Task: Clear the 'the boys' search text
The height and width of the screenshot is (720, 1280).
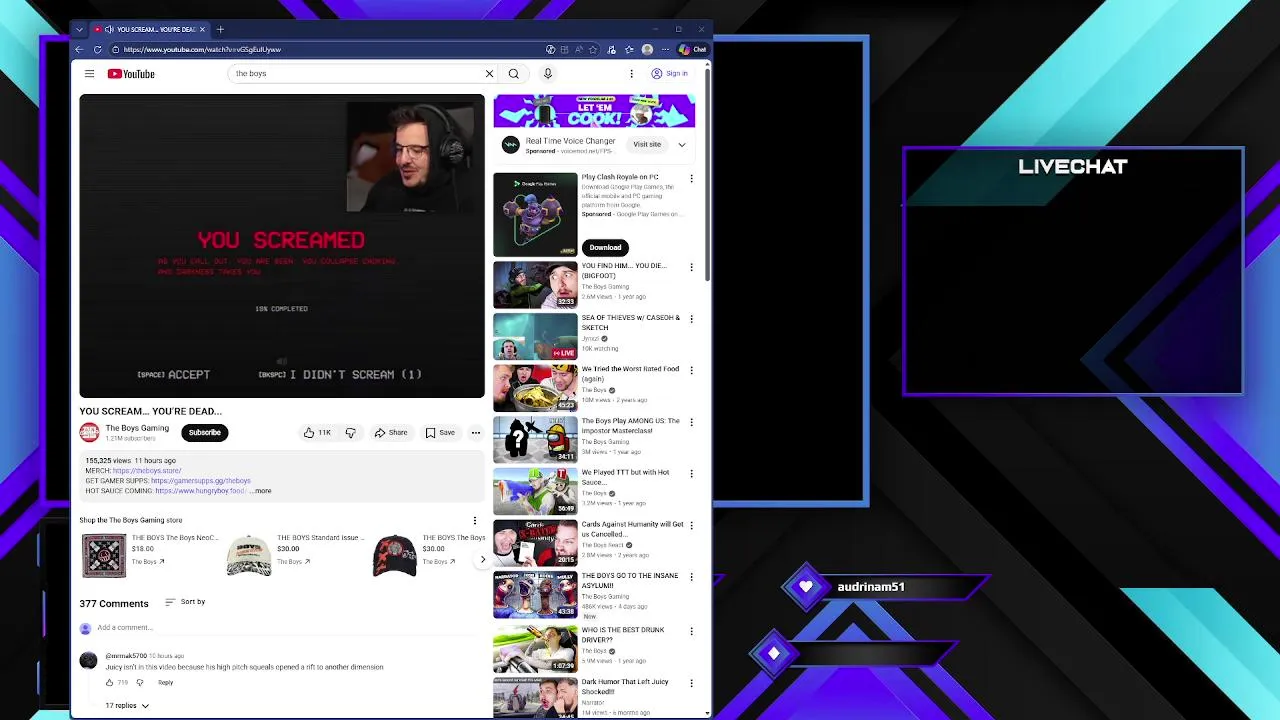Action: coord(489,73)
